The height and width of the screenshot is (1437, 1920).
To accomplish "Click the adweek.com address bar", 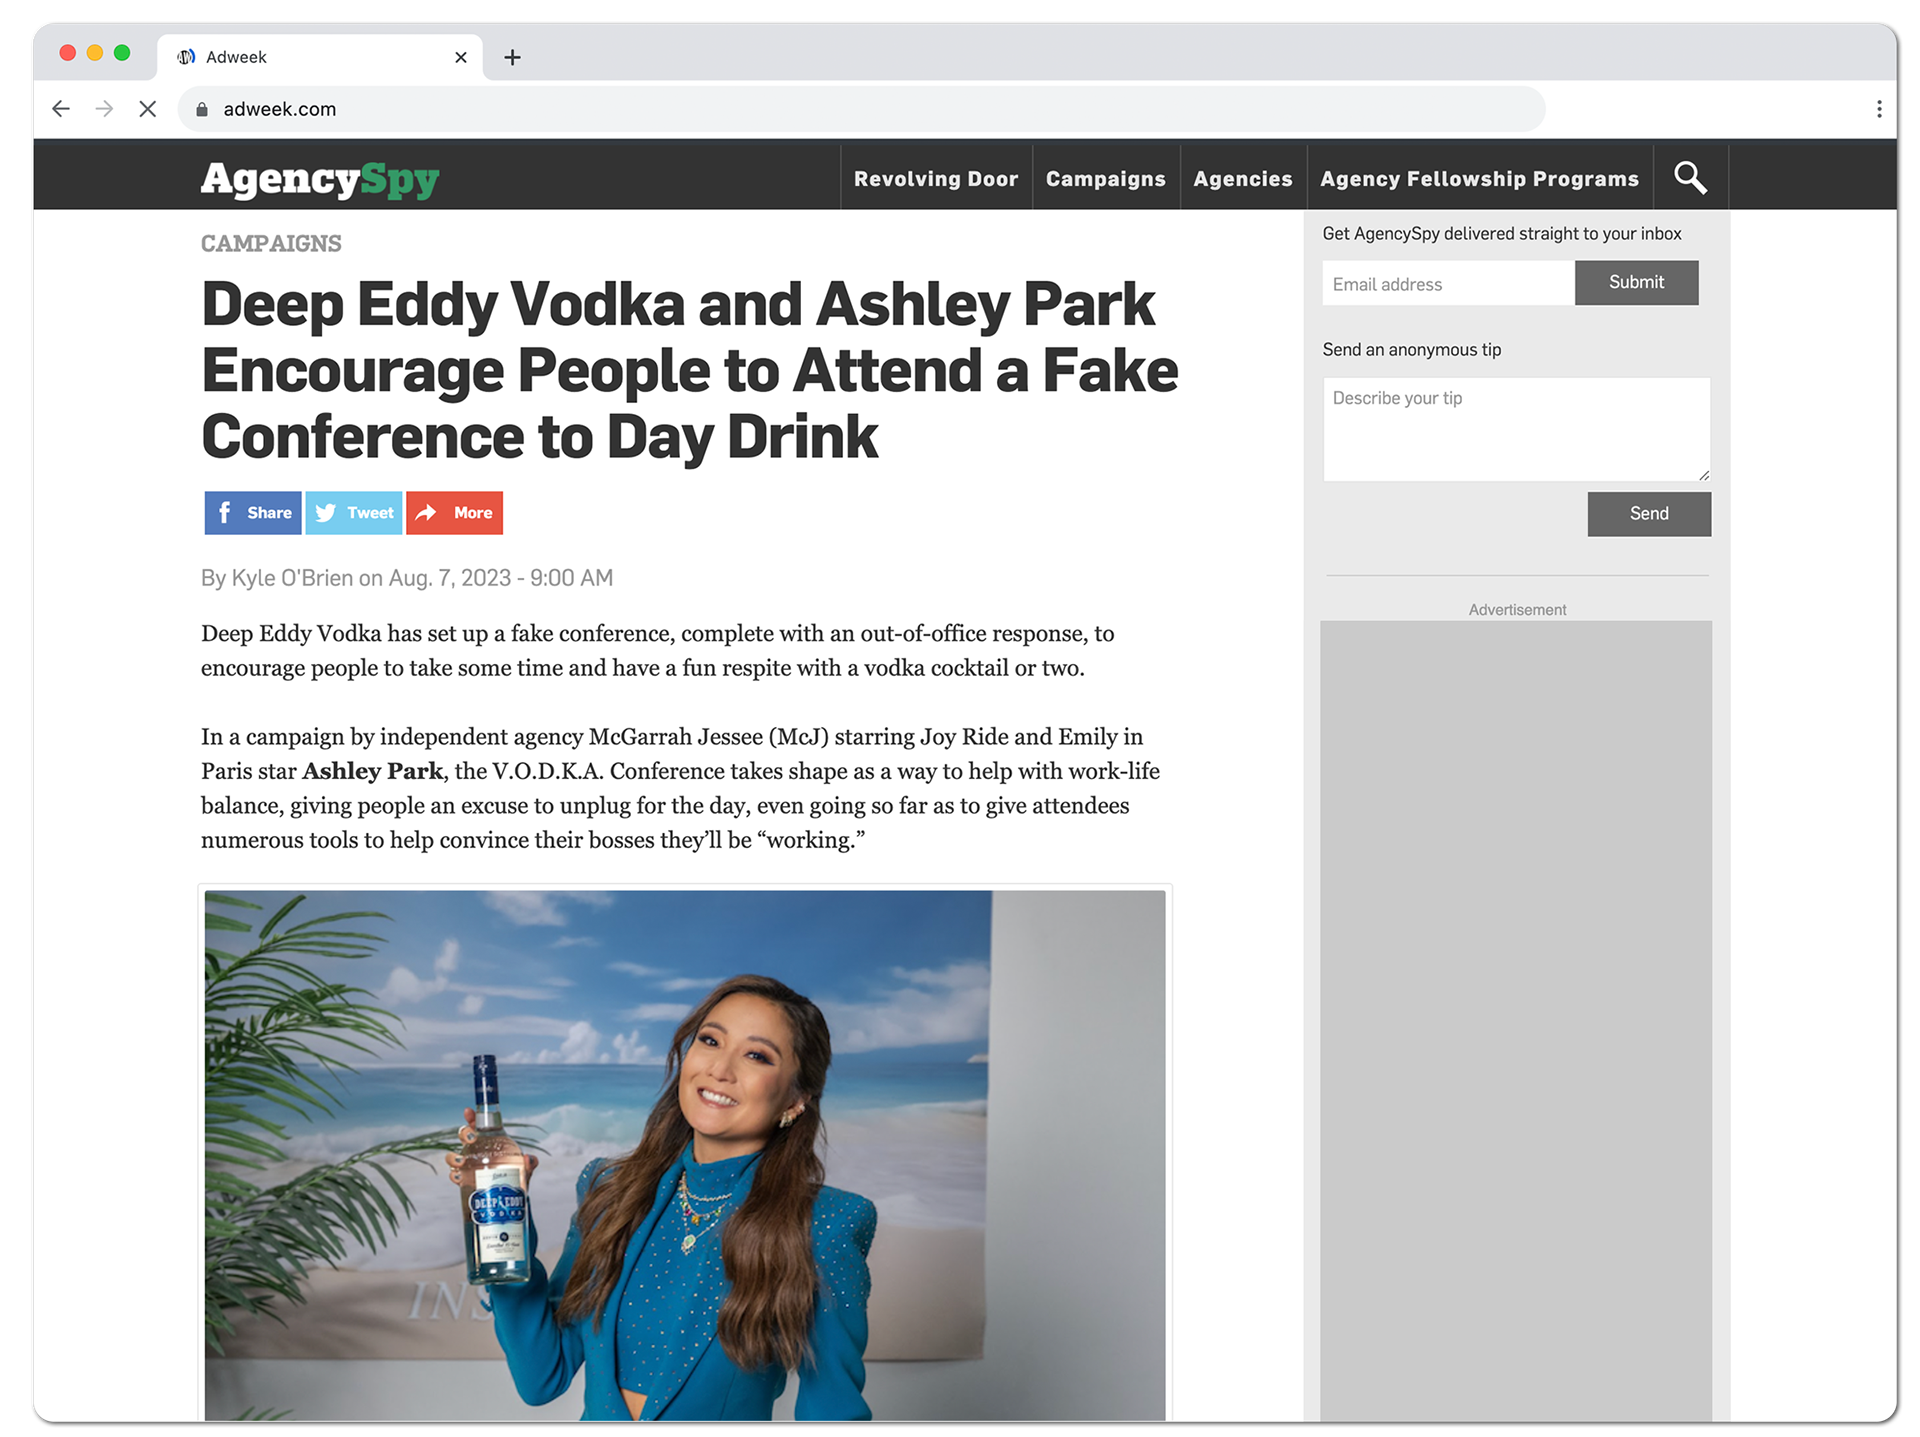I will [861, 109].
